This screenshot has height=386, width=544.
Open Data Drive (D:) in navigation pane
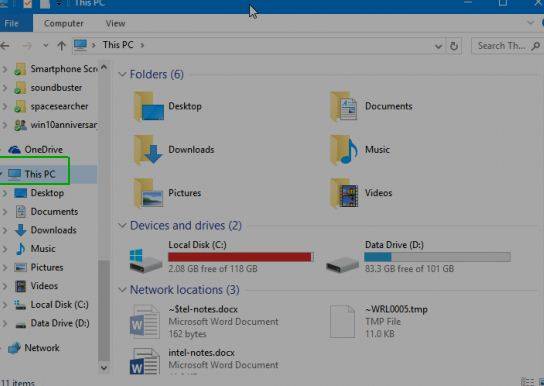tap(52, 323)
